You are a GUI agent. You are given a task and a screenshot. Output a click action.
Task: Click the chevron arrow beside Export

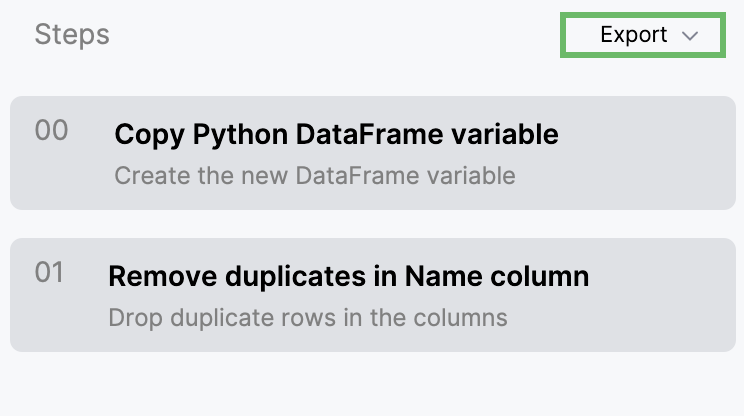(x=689, y=36)
